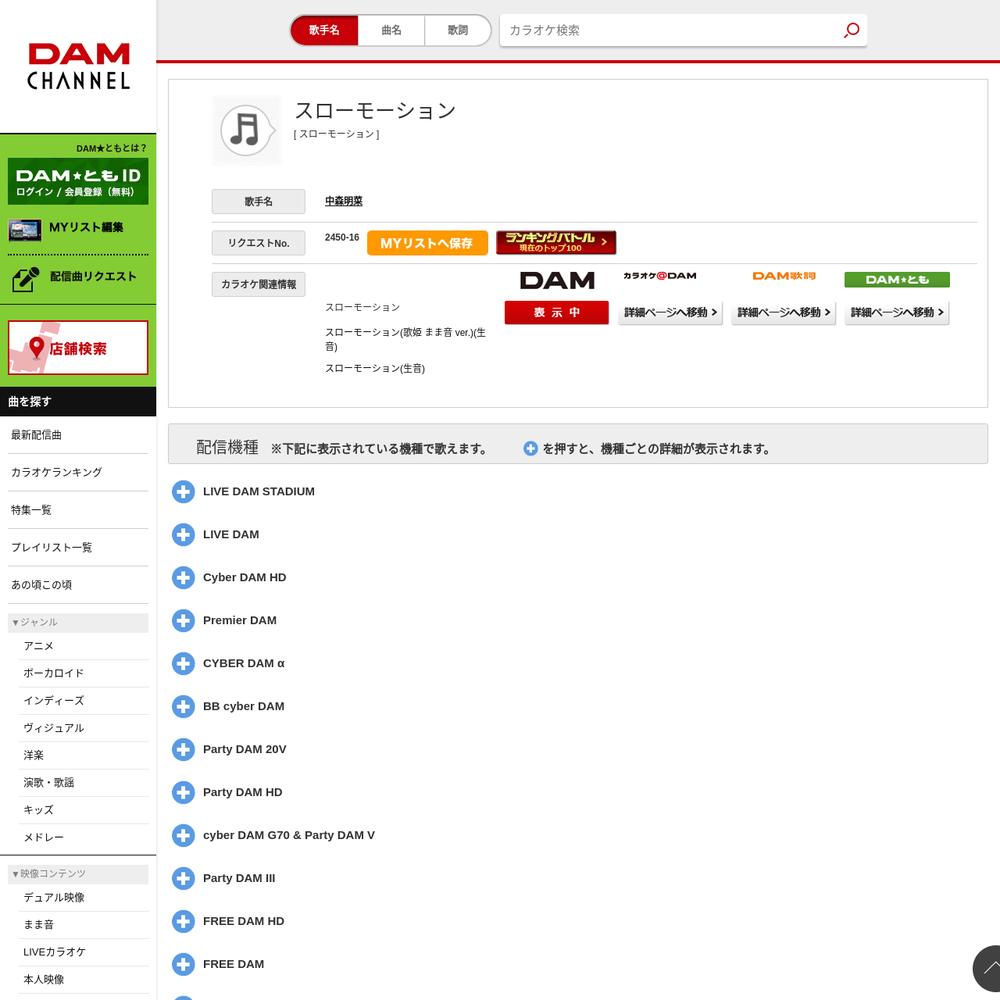Select the 歌詞 search tab
Viewport: 1000px width, 1000px height.
click(458, 30)
